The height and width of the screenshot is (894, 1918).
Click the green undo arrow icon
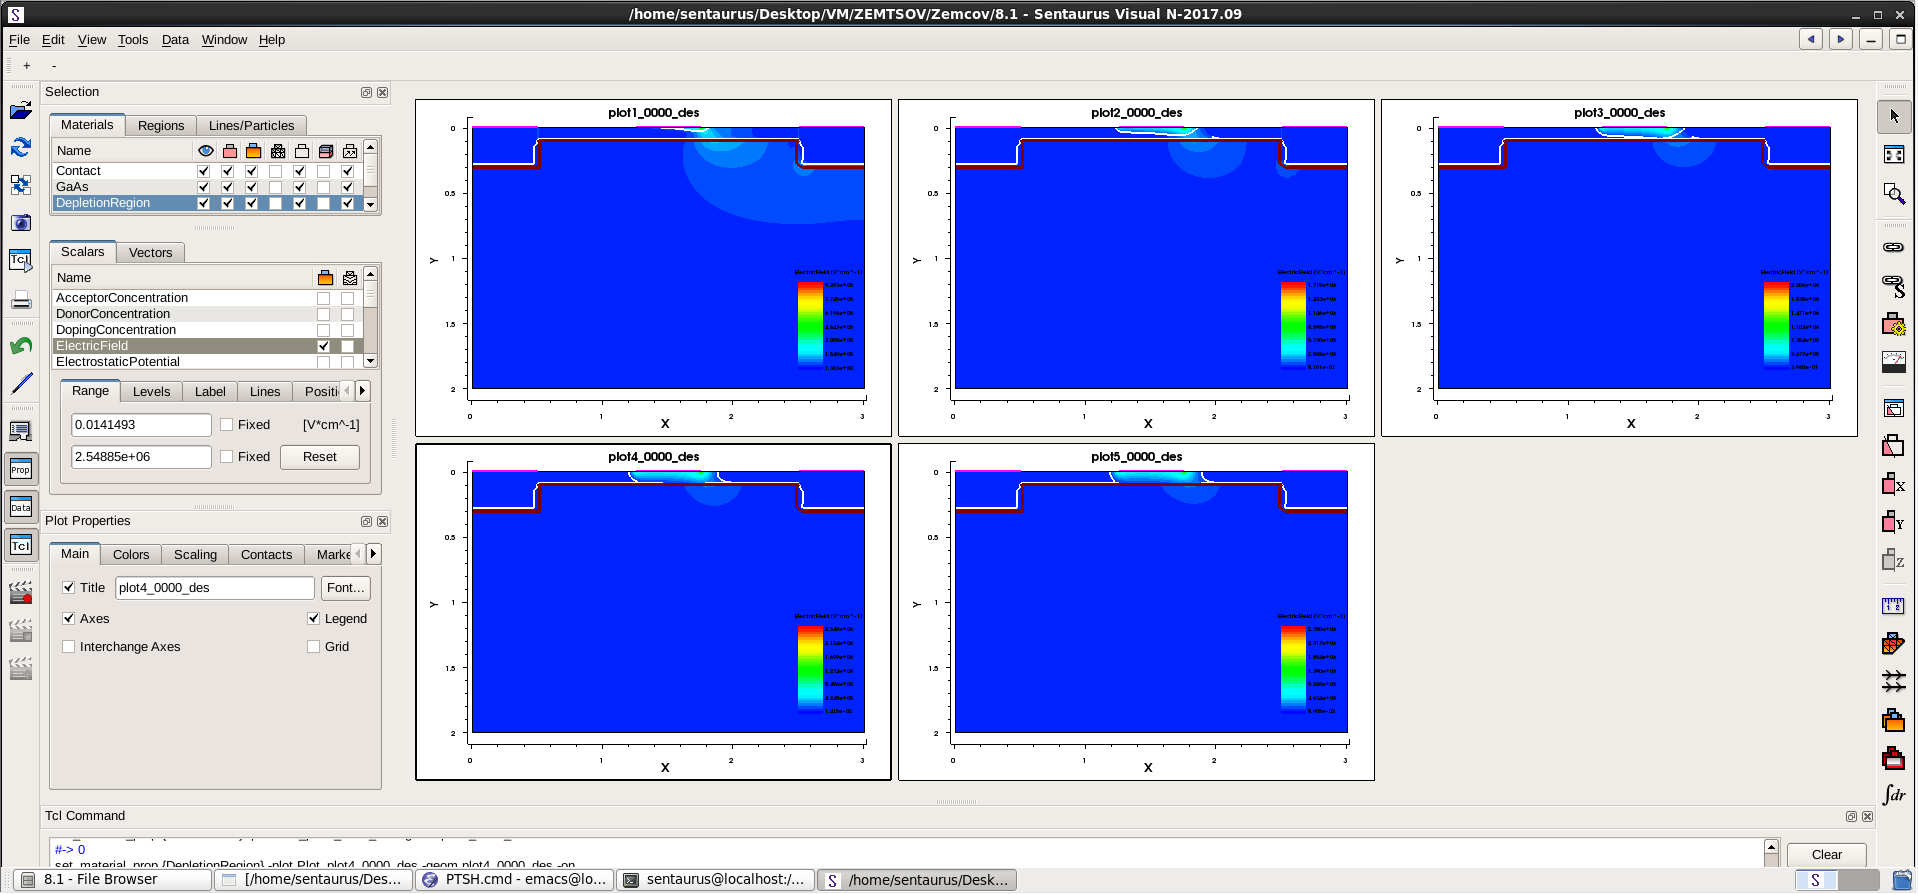[x=20, y=346]
